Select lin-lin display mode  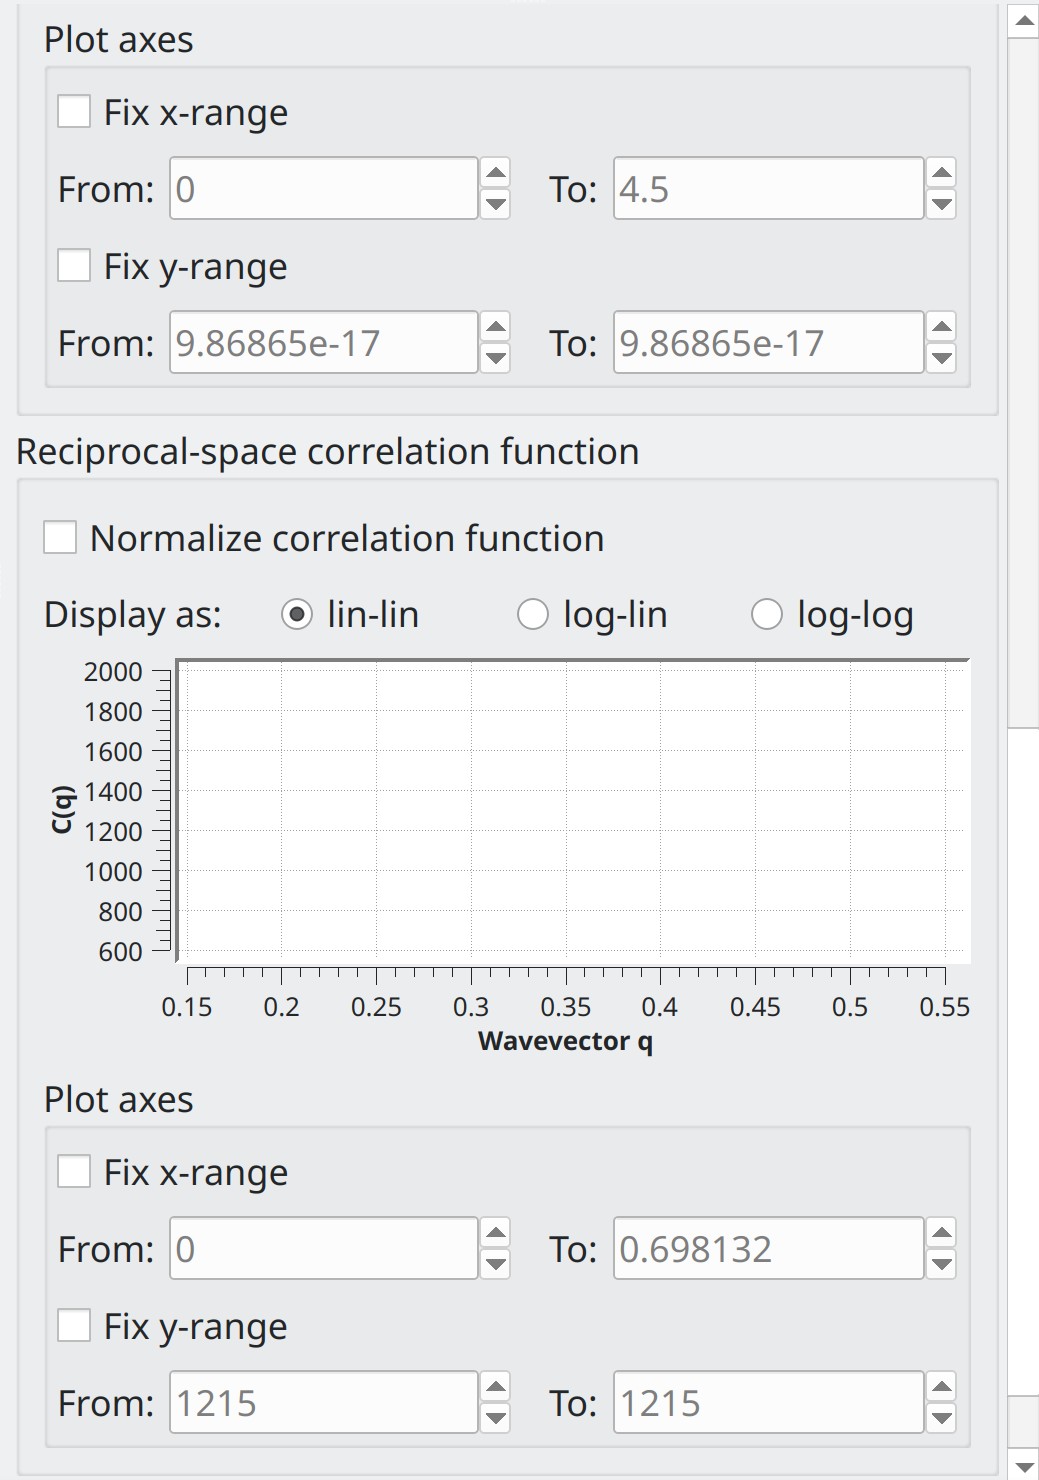[x=297, y=614]
